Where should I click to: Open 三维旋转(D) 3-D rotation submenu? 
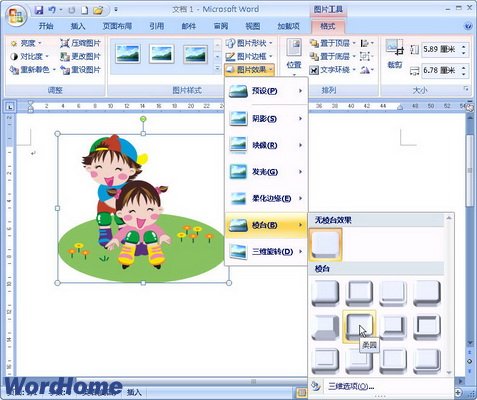(266, 252)
